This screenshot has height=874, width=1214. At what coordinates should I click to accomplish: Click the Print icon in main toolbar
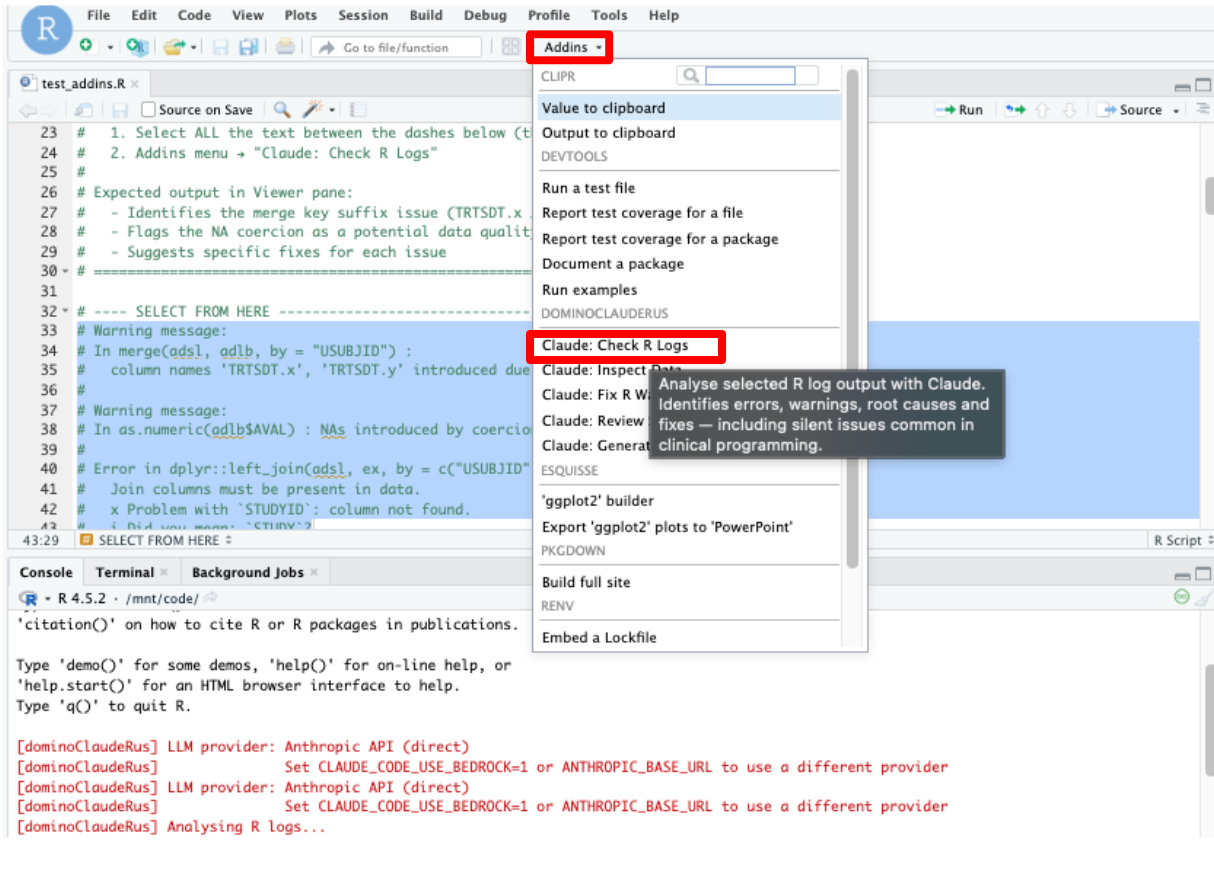(x=286, y=46)
